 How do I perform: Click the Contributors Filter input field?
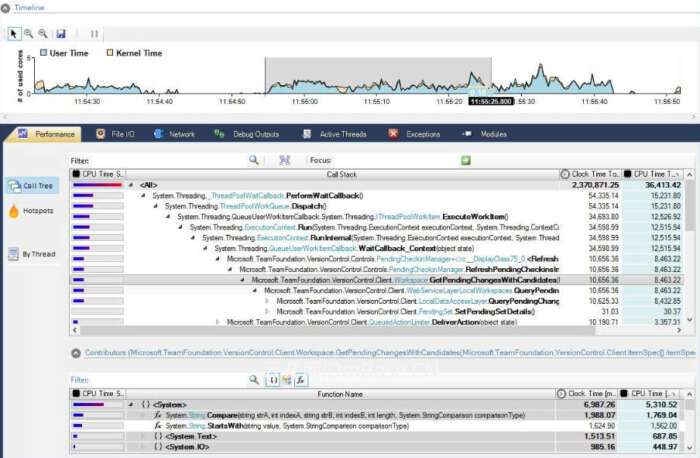click(x=169, y=380)
